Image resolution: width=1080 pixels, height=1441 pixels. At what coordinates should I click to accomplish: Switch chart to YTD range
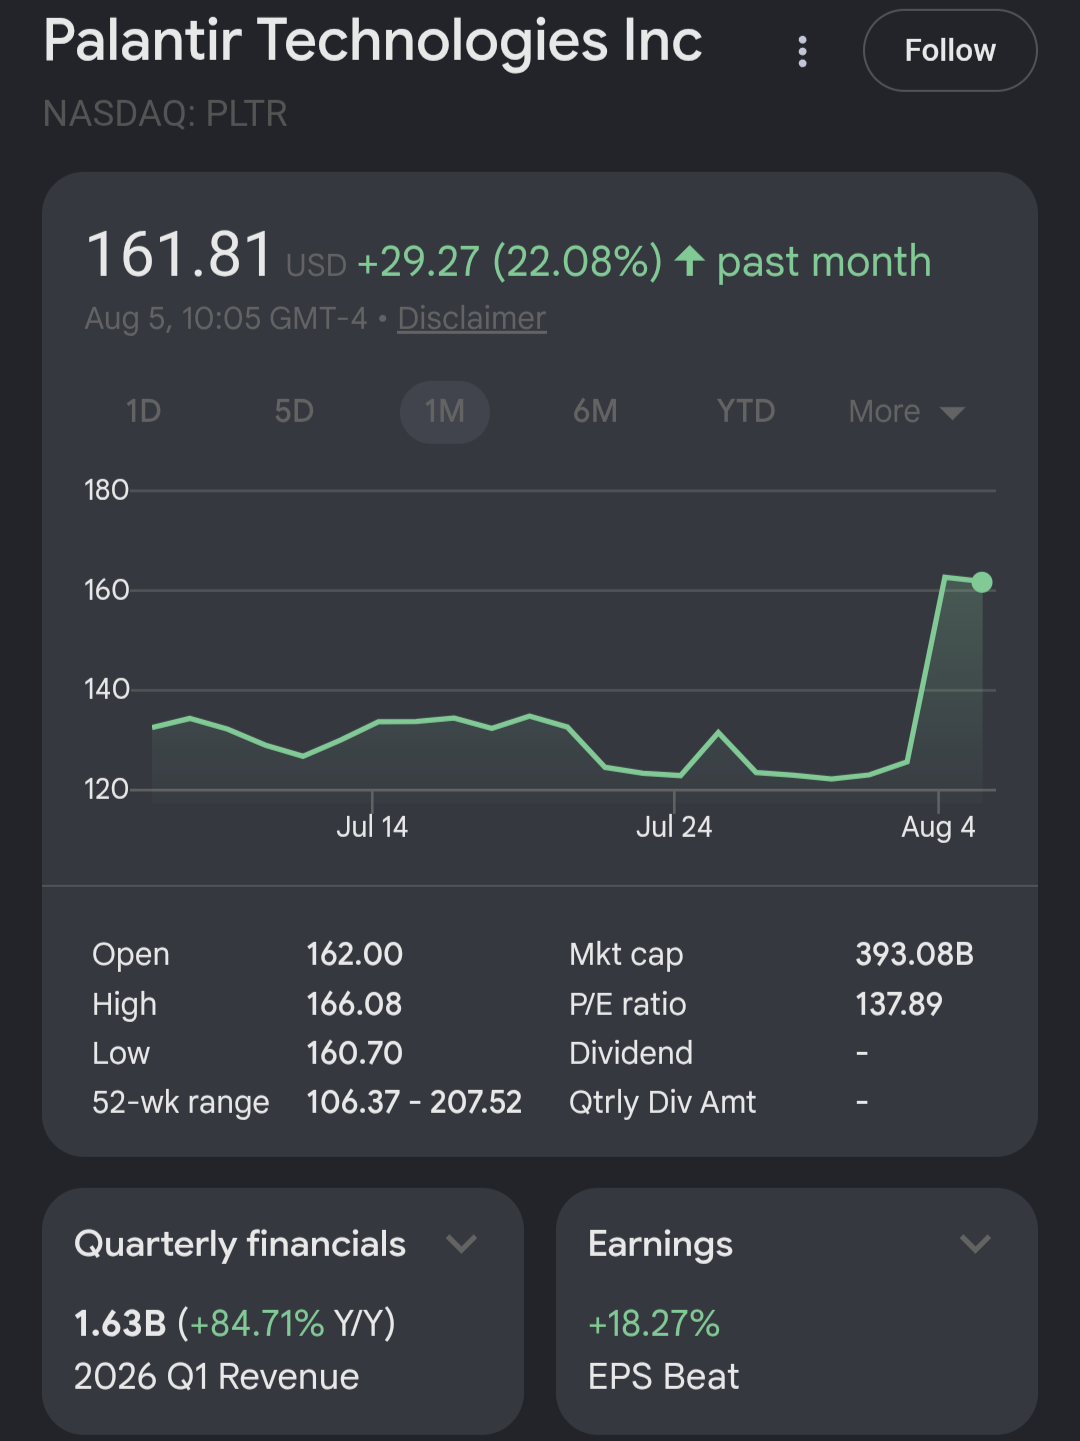pyautogui.click(x=746, y=411)
